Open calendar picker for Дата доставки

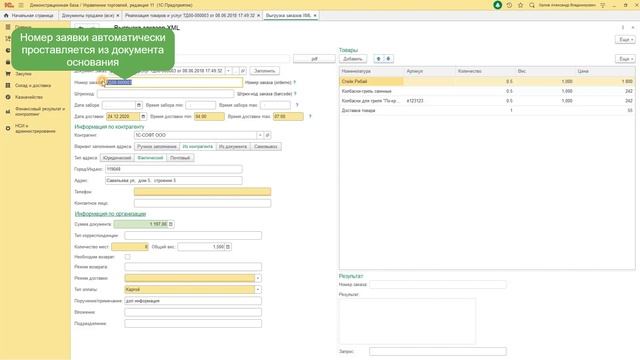[143, 117]
